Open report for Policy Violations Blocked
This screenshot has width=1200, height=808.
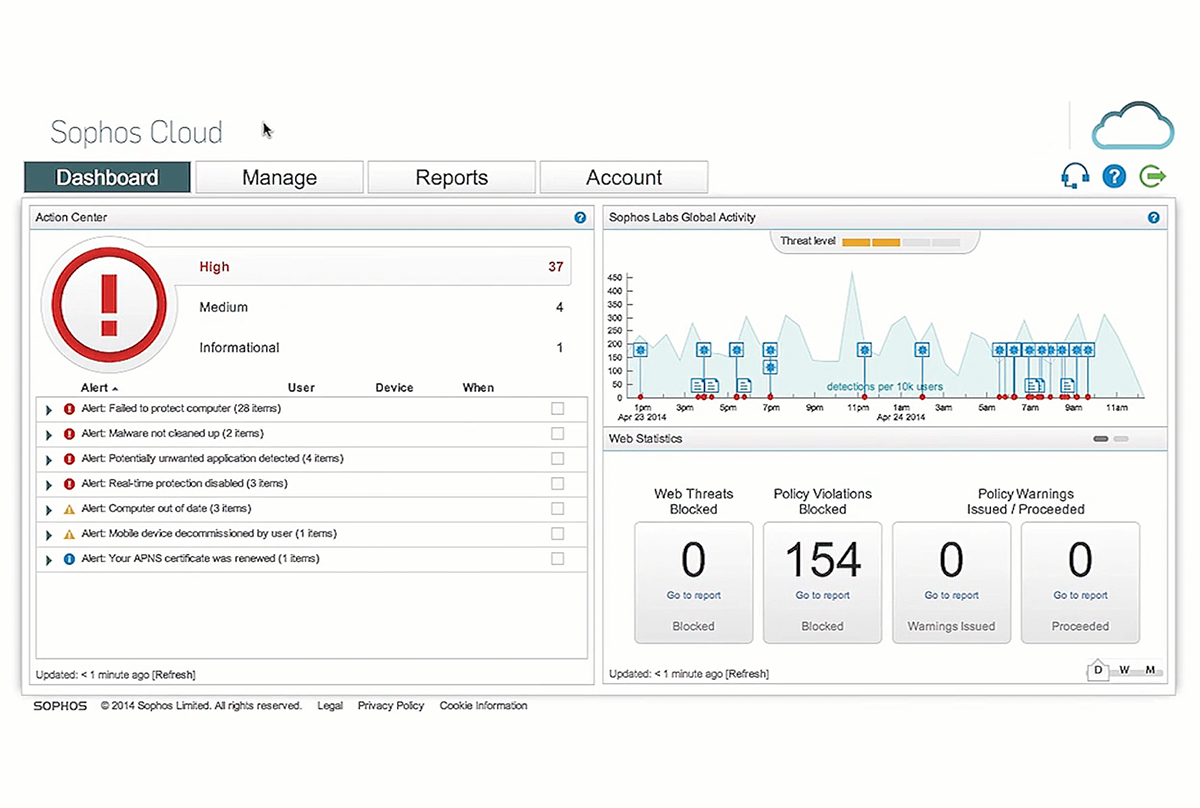[x=822, y=595]
